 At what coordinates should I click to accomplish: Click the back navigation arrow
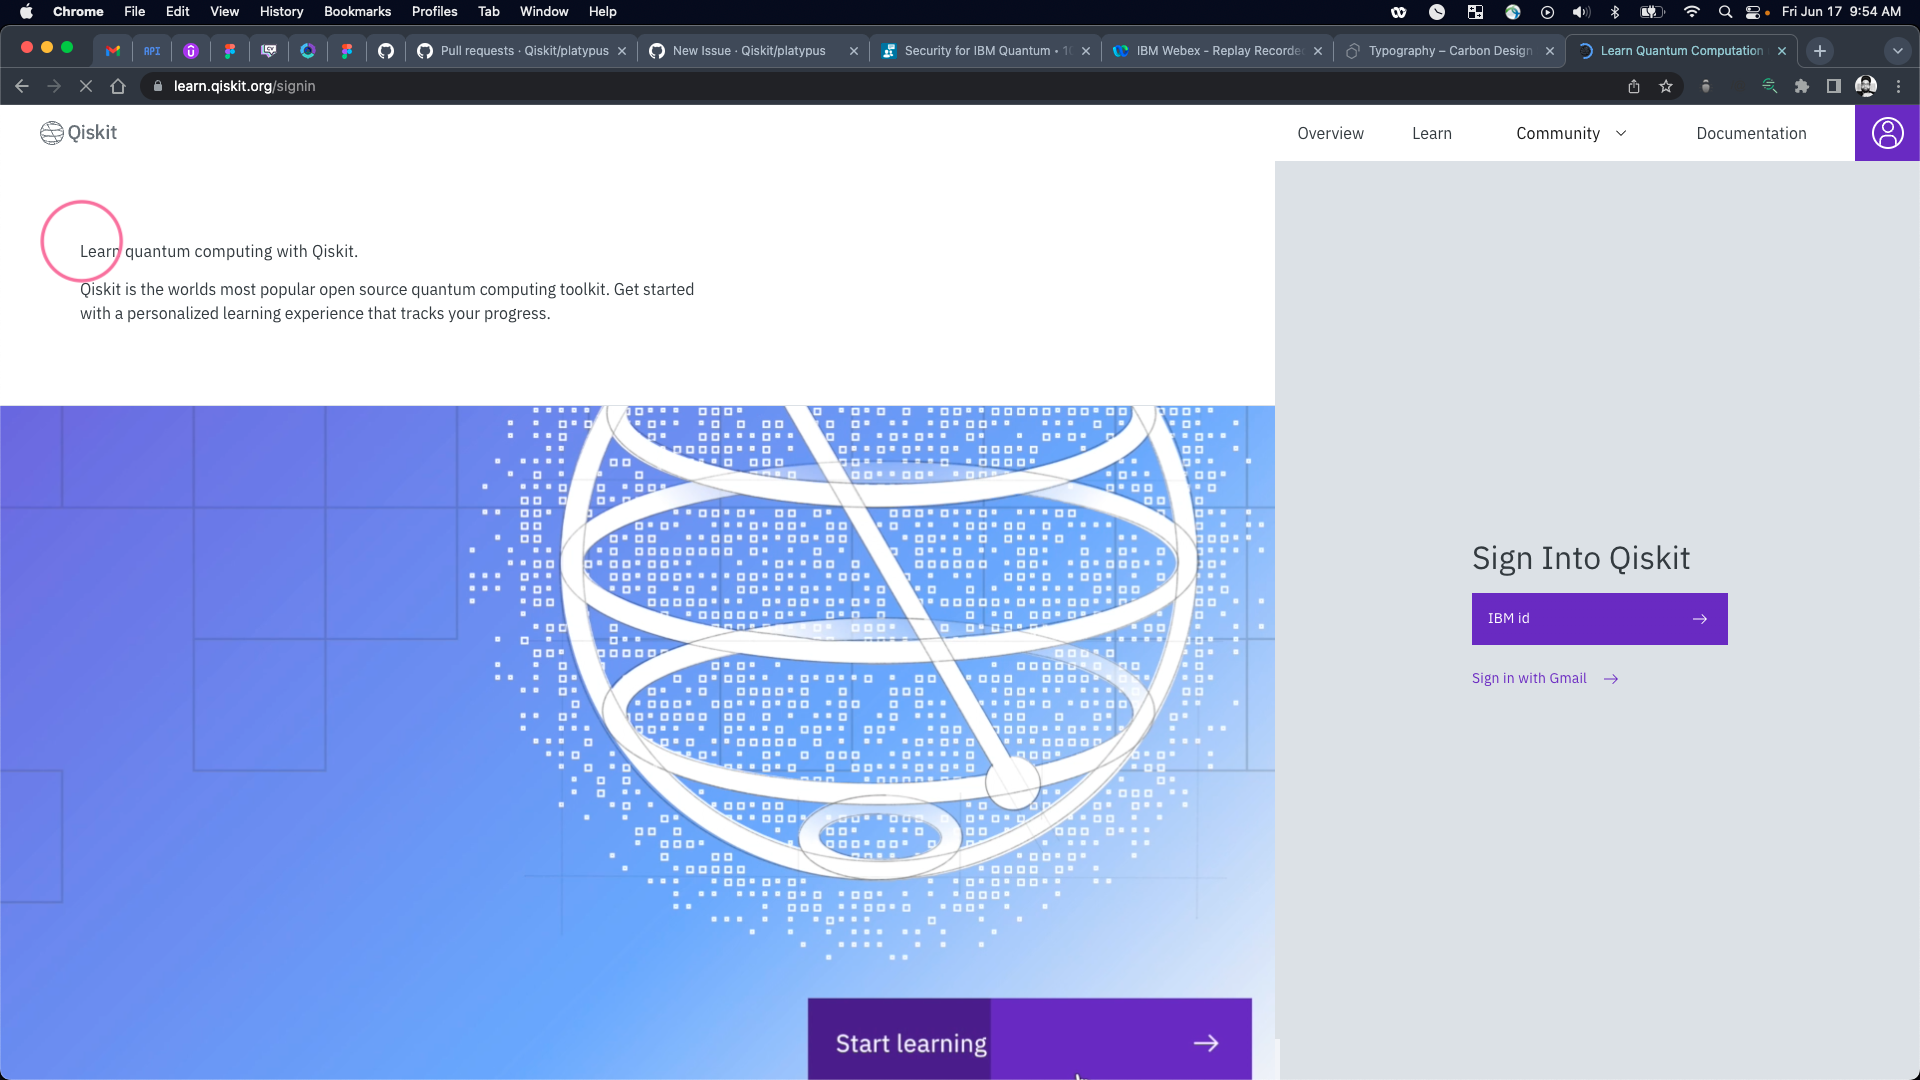pos(22,86)
